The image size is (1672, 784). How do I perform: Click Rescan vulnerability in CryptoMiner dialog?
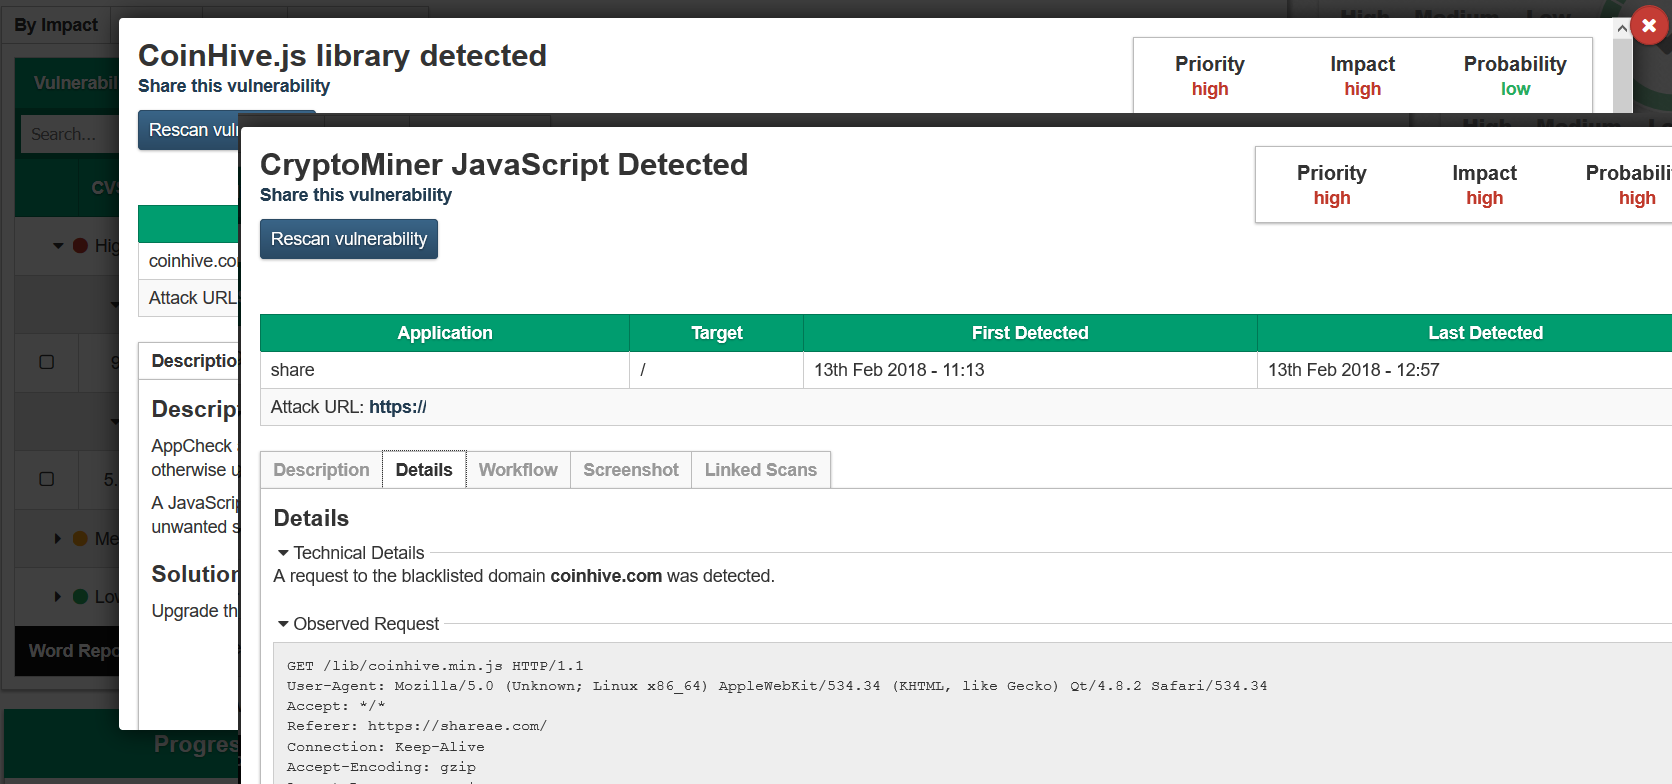pyautogui.click(x=348, y=239)
